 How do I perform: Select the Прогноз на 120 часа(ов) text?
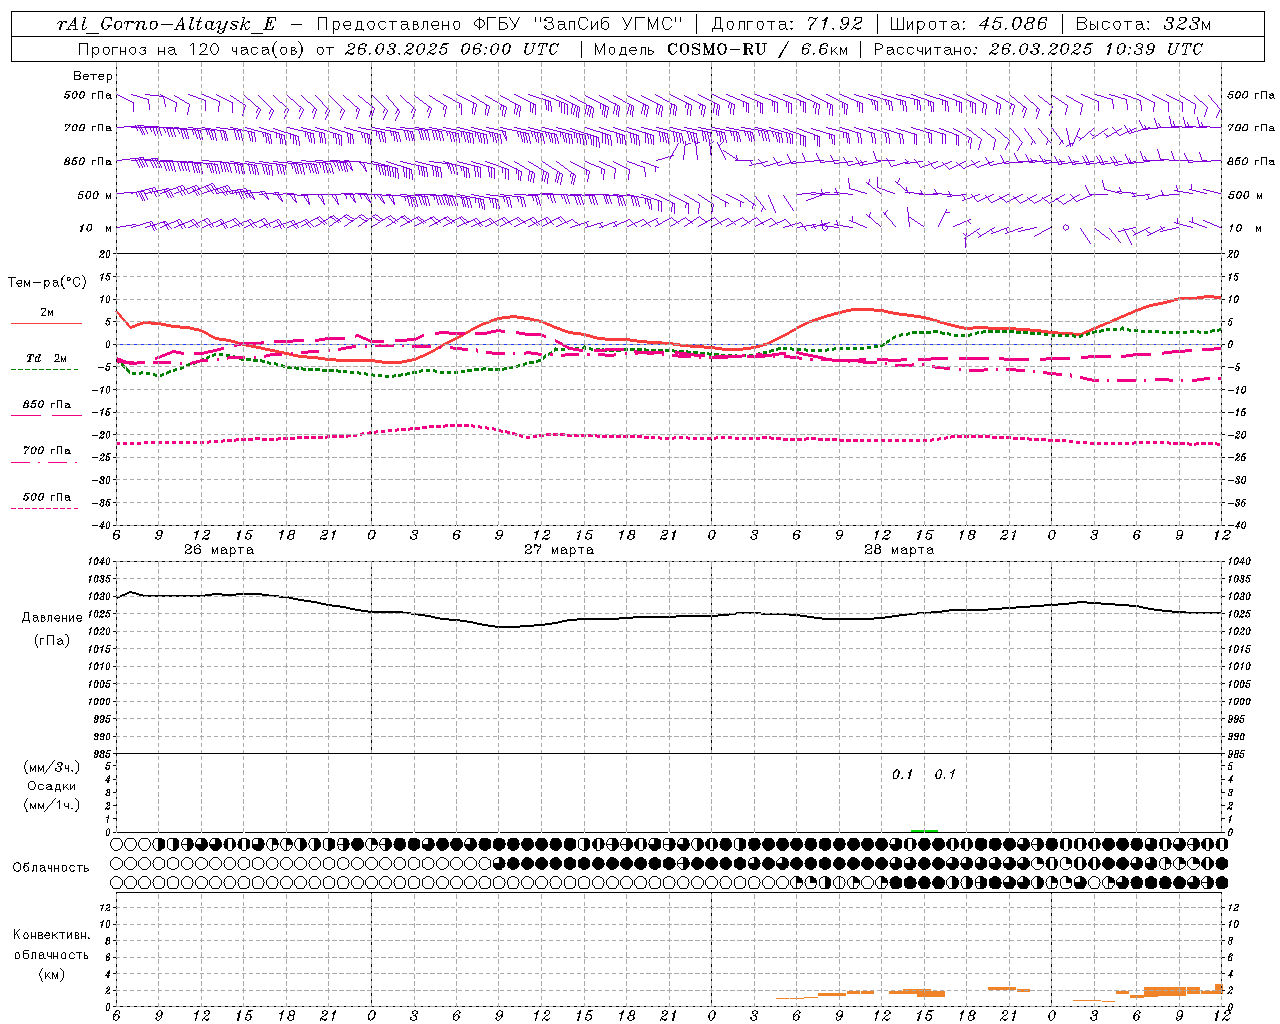pos(192,49)
